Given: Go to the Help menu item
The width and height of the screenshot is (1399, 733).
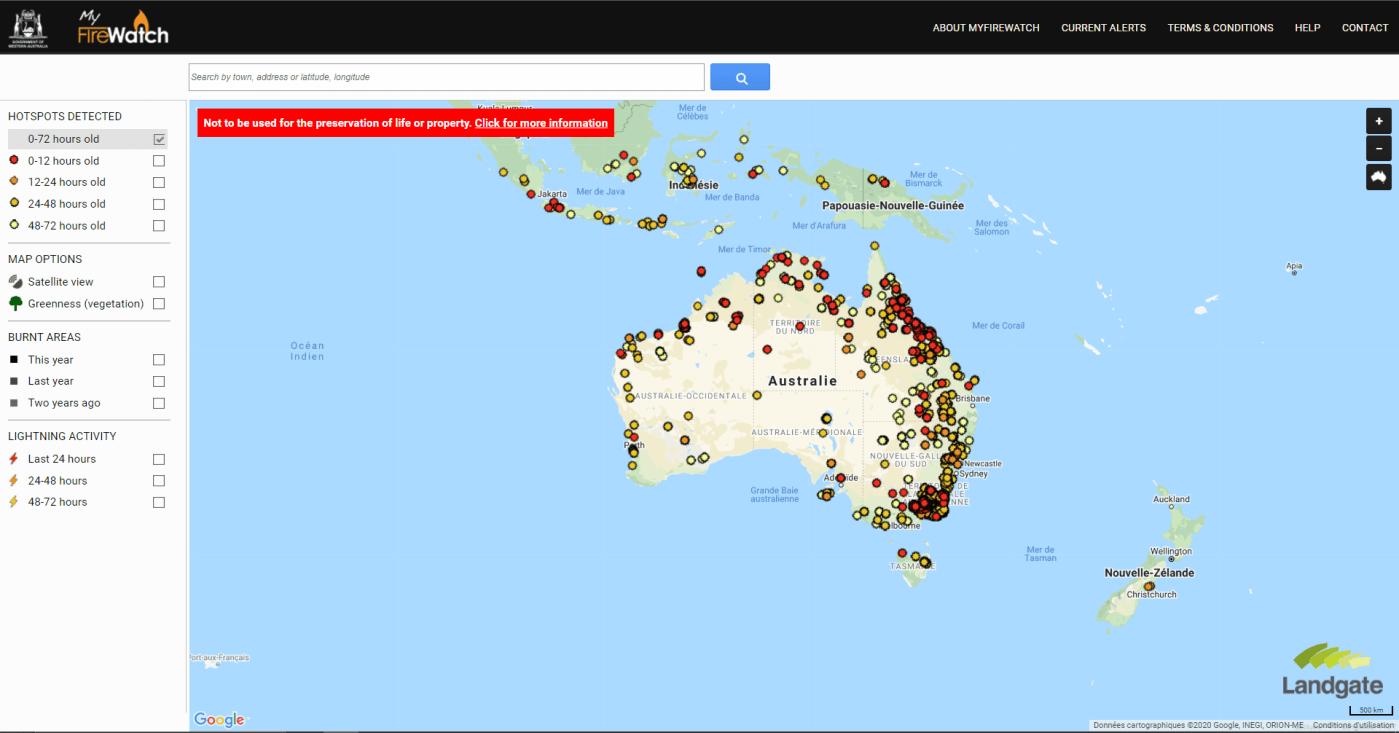Looking at the screenshot, I should (x=1307, y=28).
